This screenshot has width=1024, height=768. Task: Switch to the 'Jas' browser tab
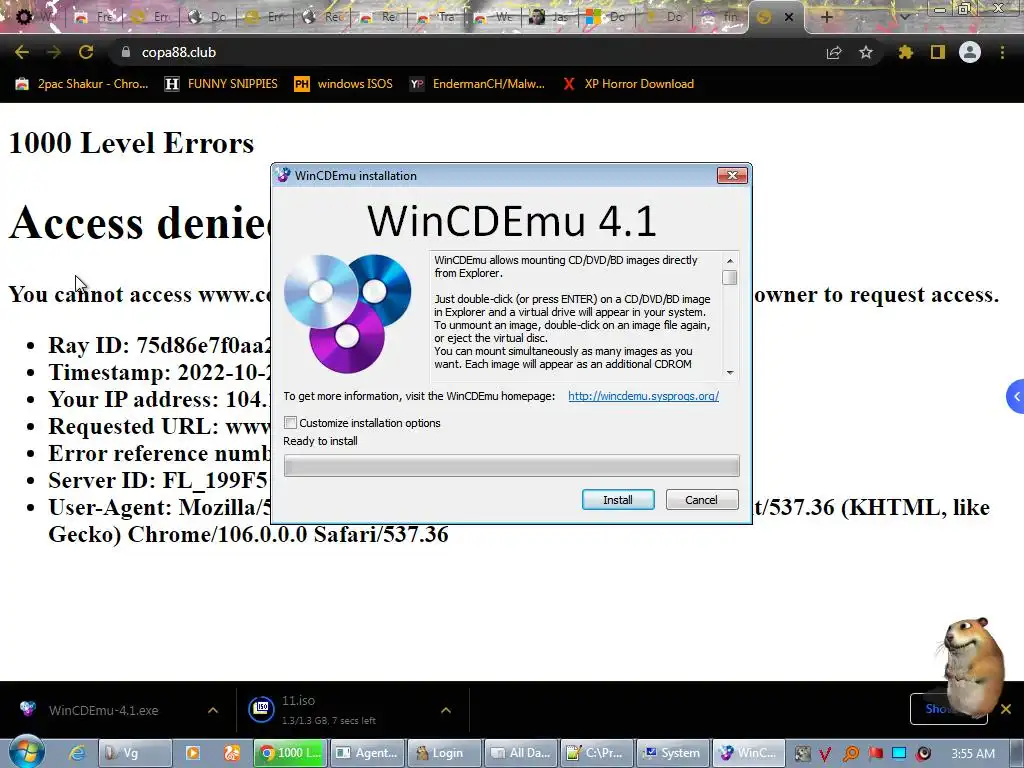pyautogui.click(x=549, y=17)
